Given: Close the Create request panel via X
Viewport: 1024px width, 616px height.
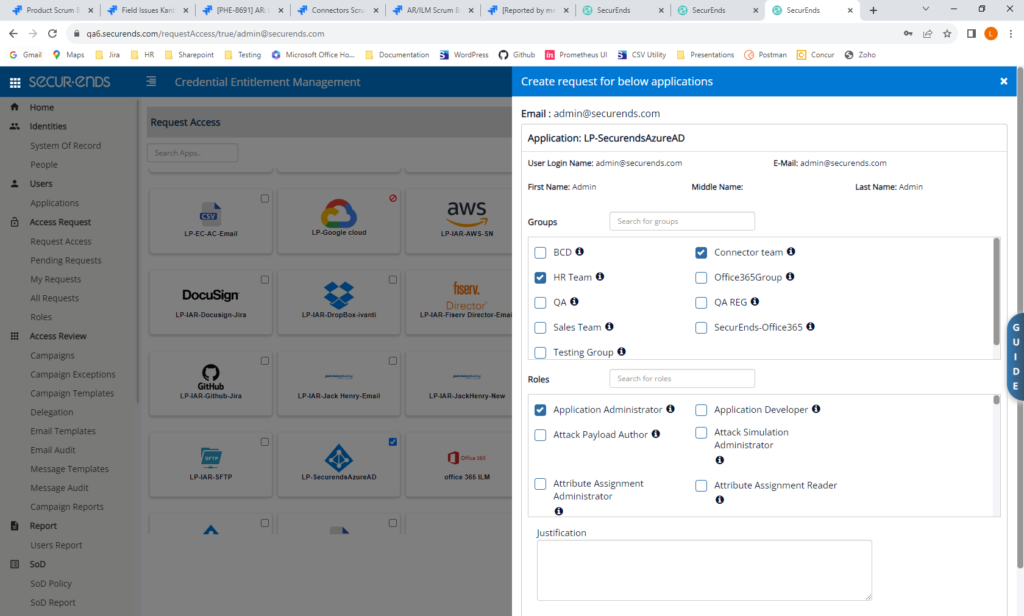Looking at the screenshot, I should pyautogui.click(x=1004, y=81).
